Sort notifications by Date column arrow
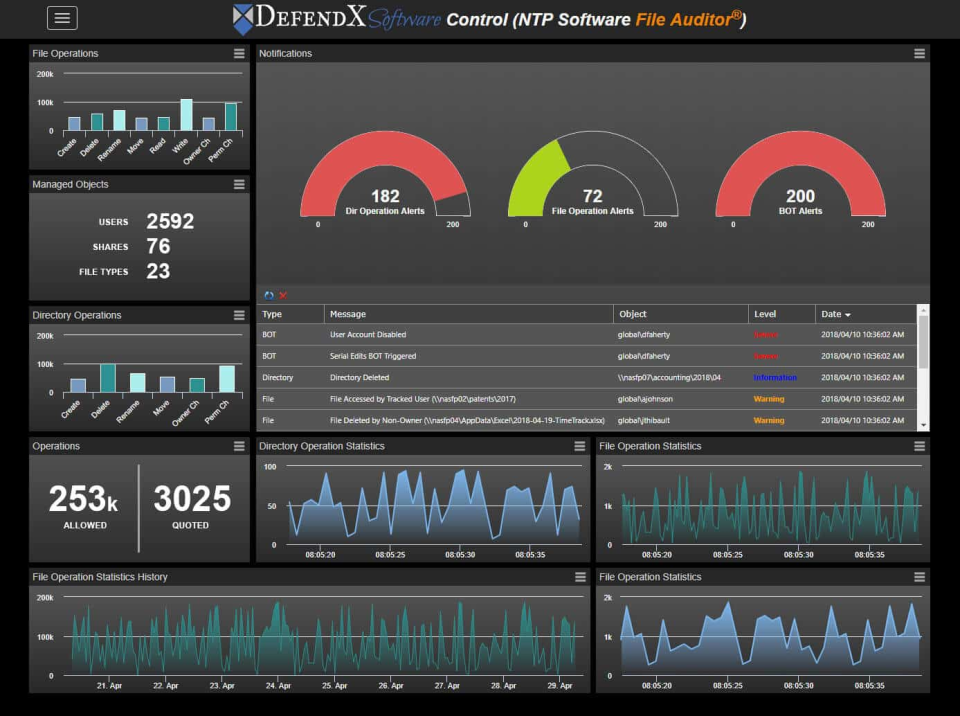This screenshot has width=960, height=716. click(x=848, y=314)
